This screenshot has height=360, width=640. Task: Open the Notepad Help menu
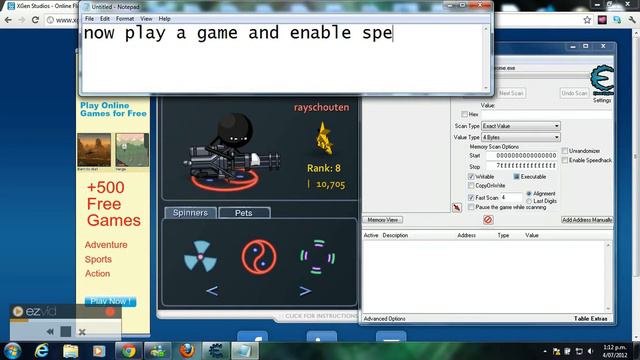(164, 19)
